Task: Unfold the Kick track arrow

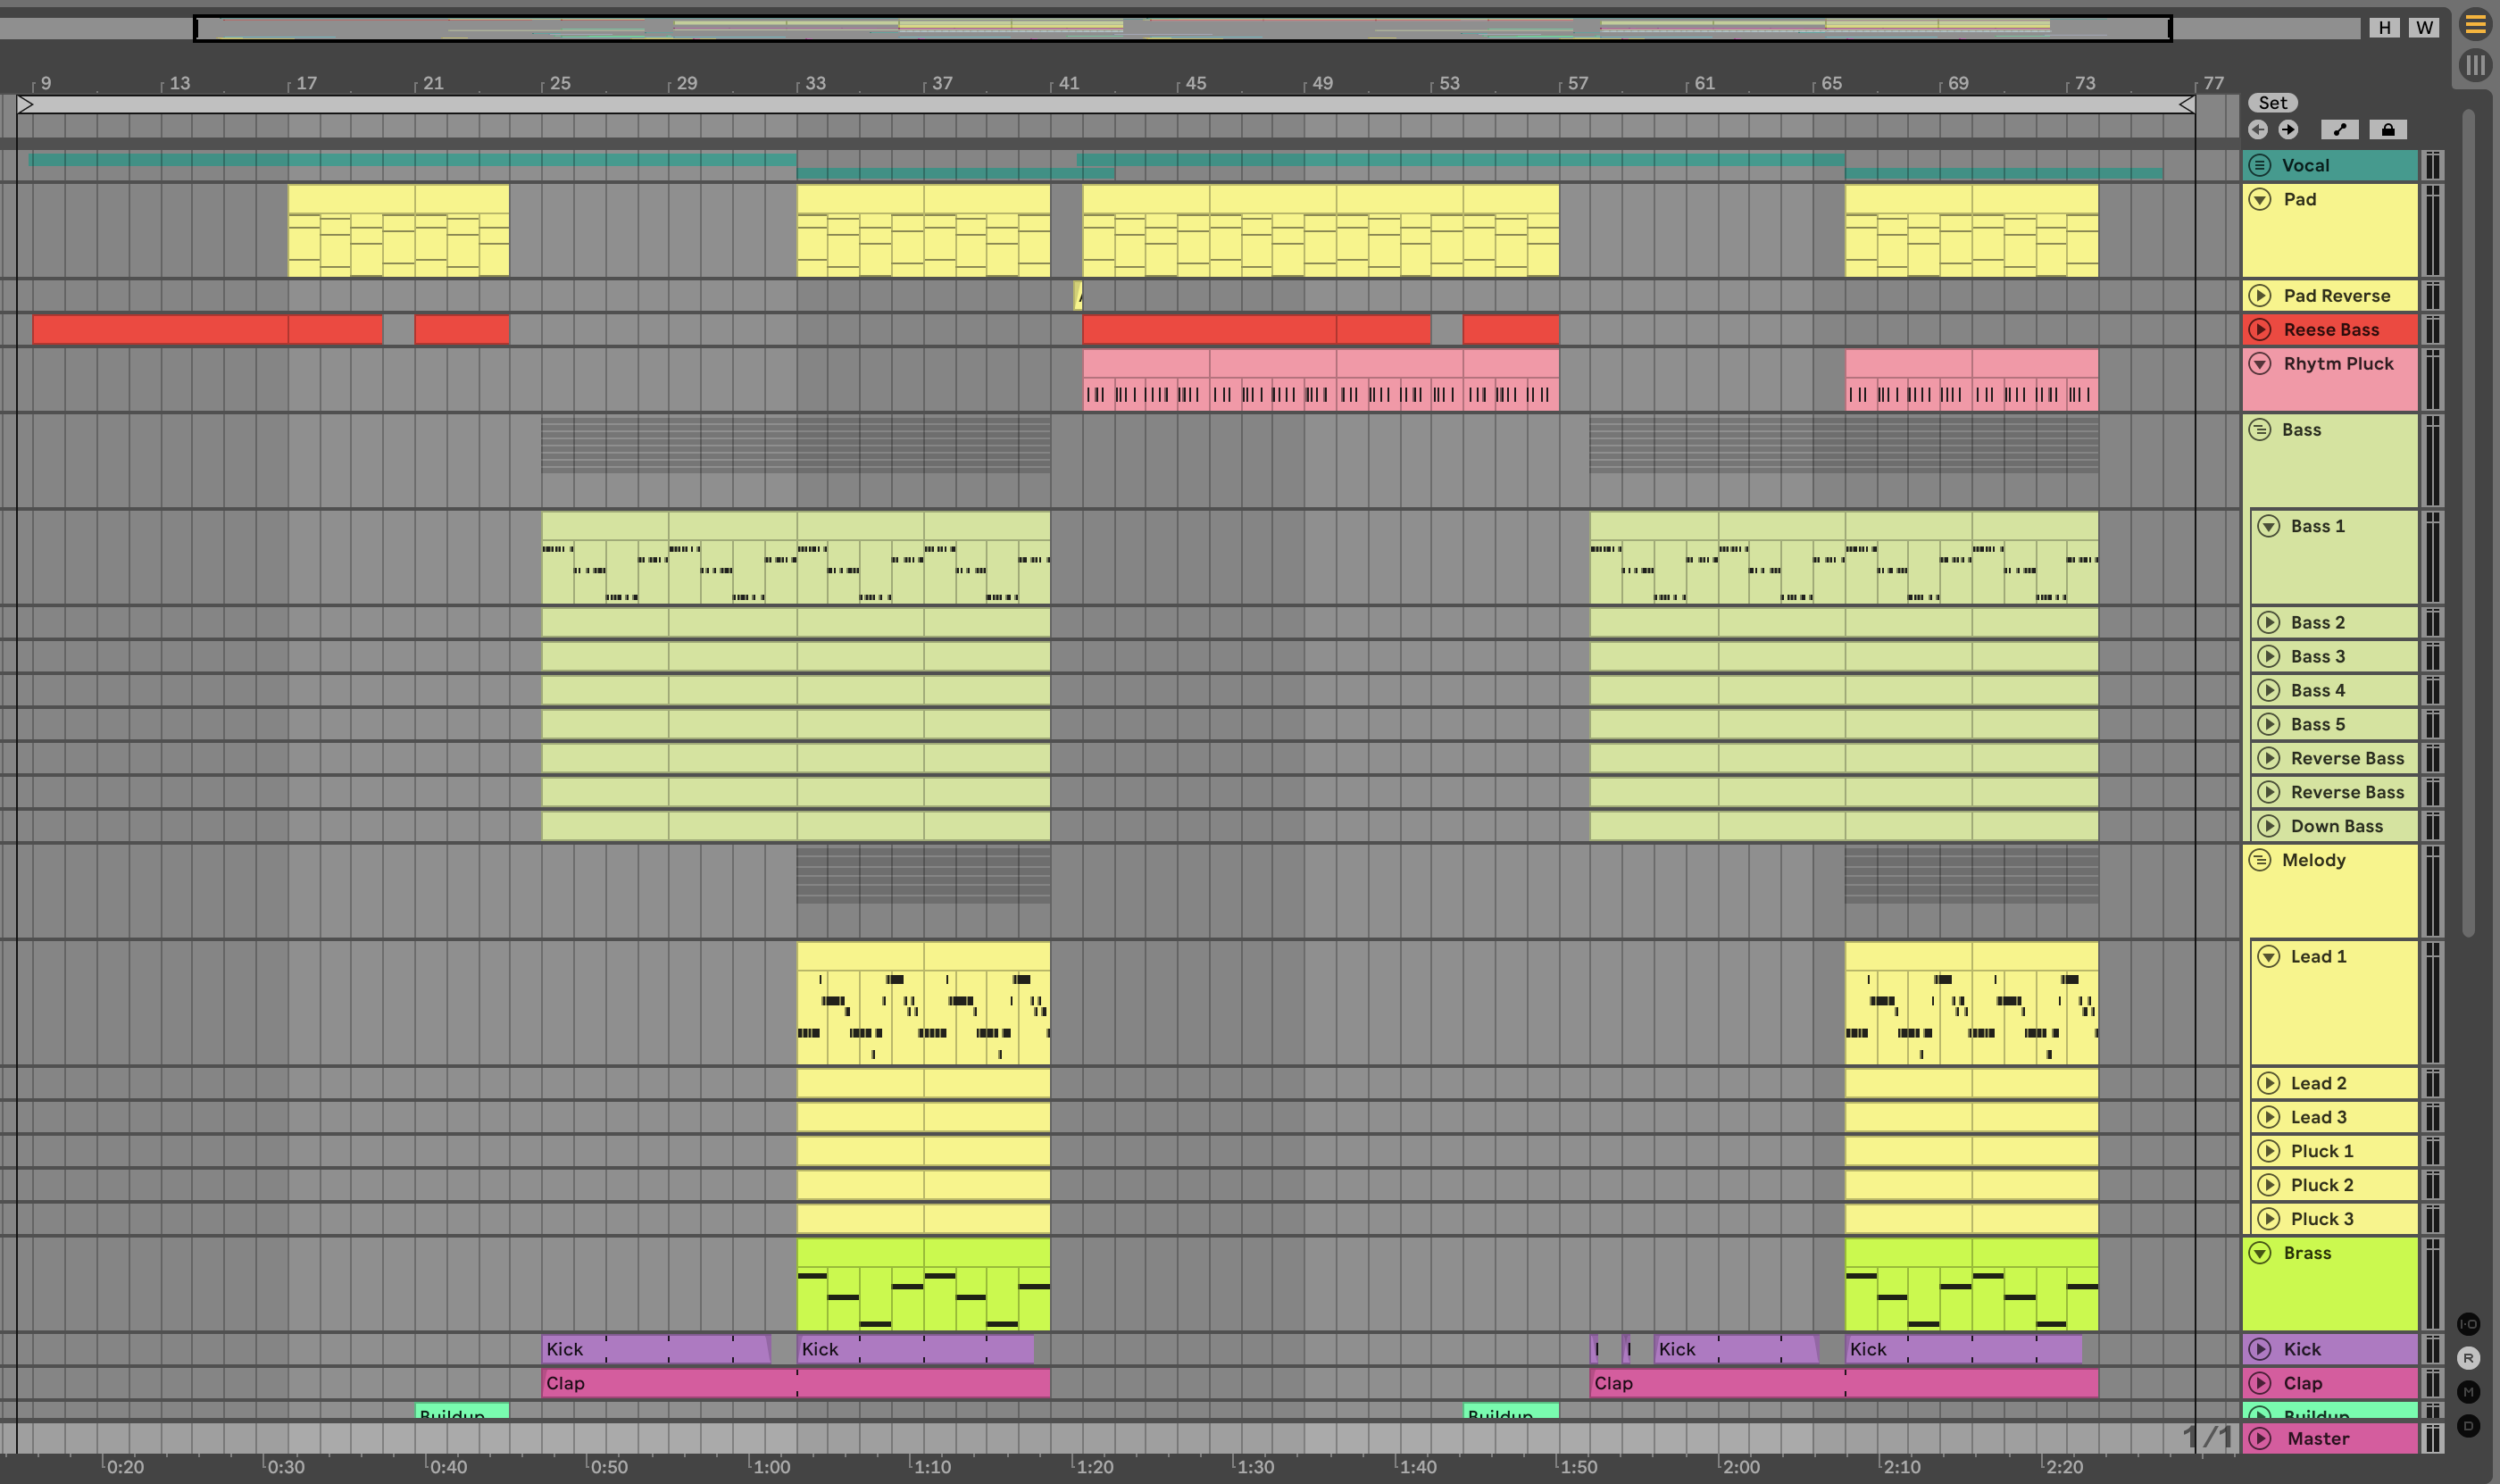Action: (x=2260, y=1349)
